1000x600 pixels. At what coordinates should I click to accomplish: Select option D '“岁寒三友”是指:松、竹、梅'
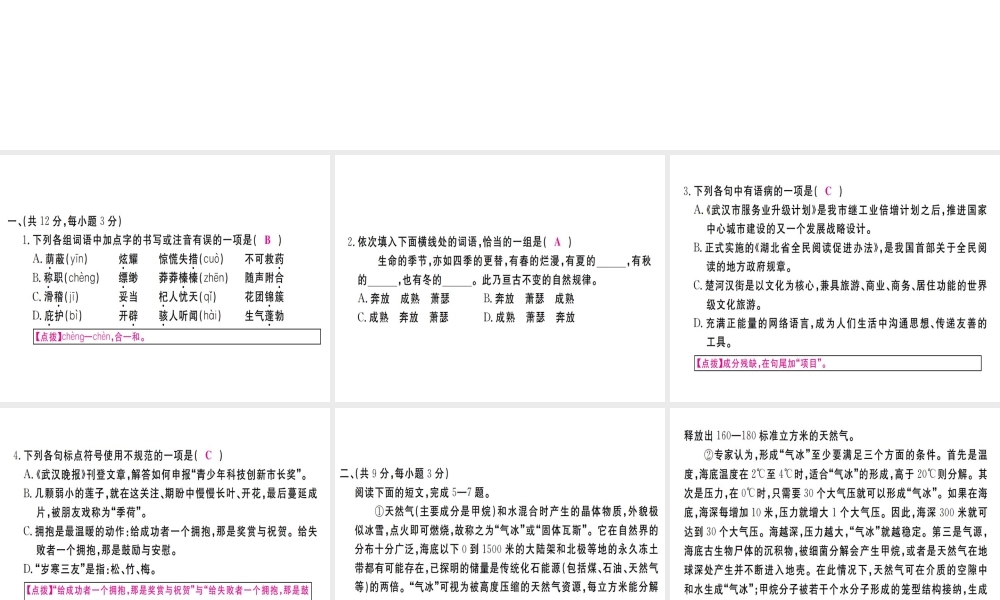(91, 569)
